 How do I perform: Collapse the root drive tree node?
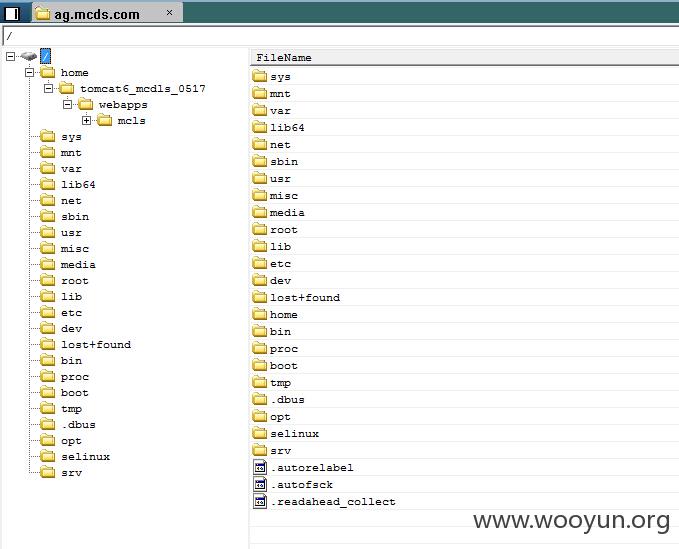coord(10,56)
